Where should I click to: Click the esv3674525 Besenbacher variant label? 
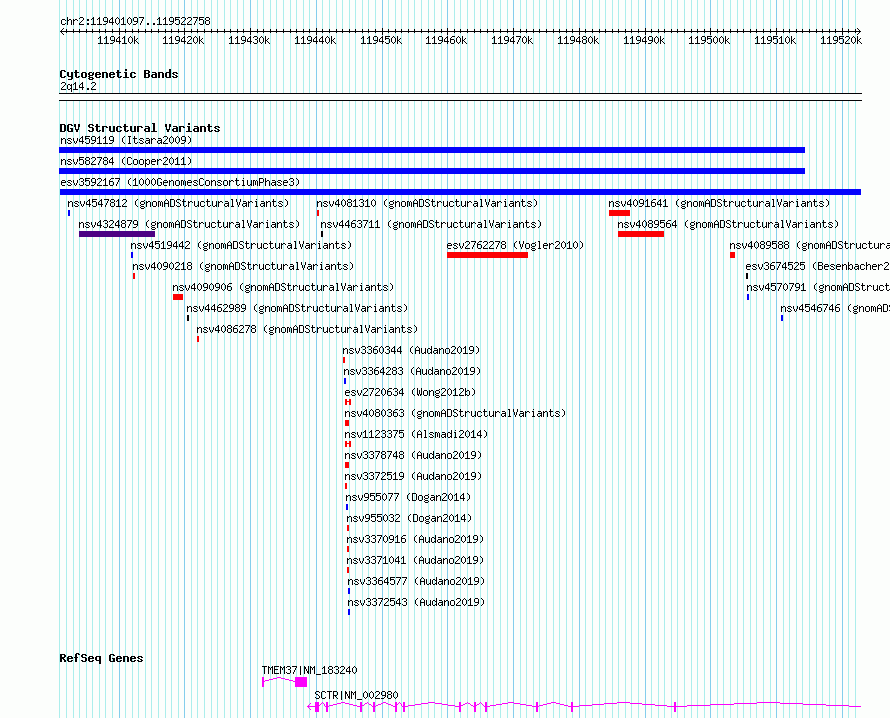pyautogui.click(x=817, y=266)
